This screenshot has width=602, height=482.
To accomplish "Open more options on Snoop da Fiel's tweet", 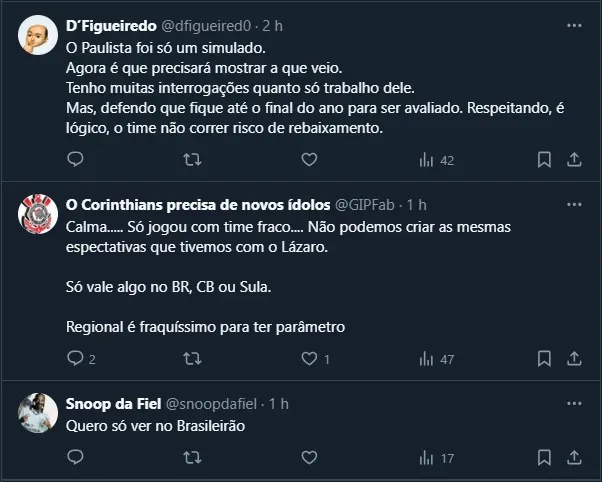I will tap(575, 403).
